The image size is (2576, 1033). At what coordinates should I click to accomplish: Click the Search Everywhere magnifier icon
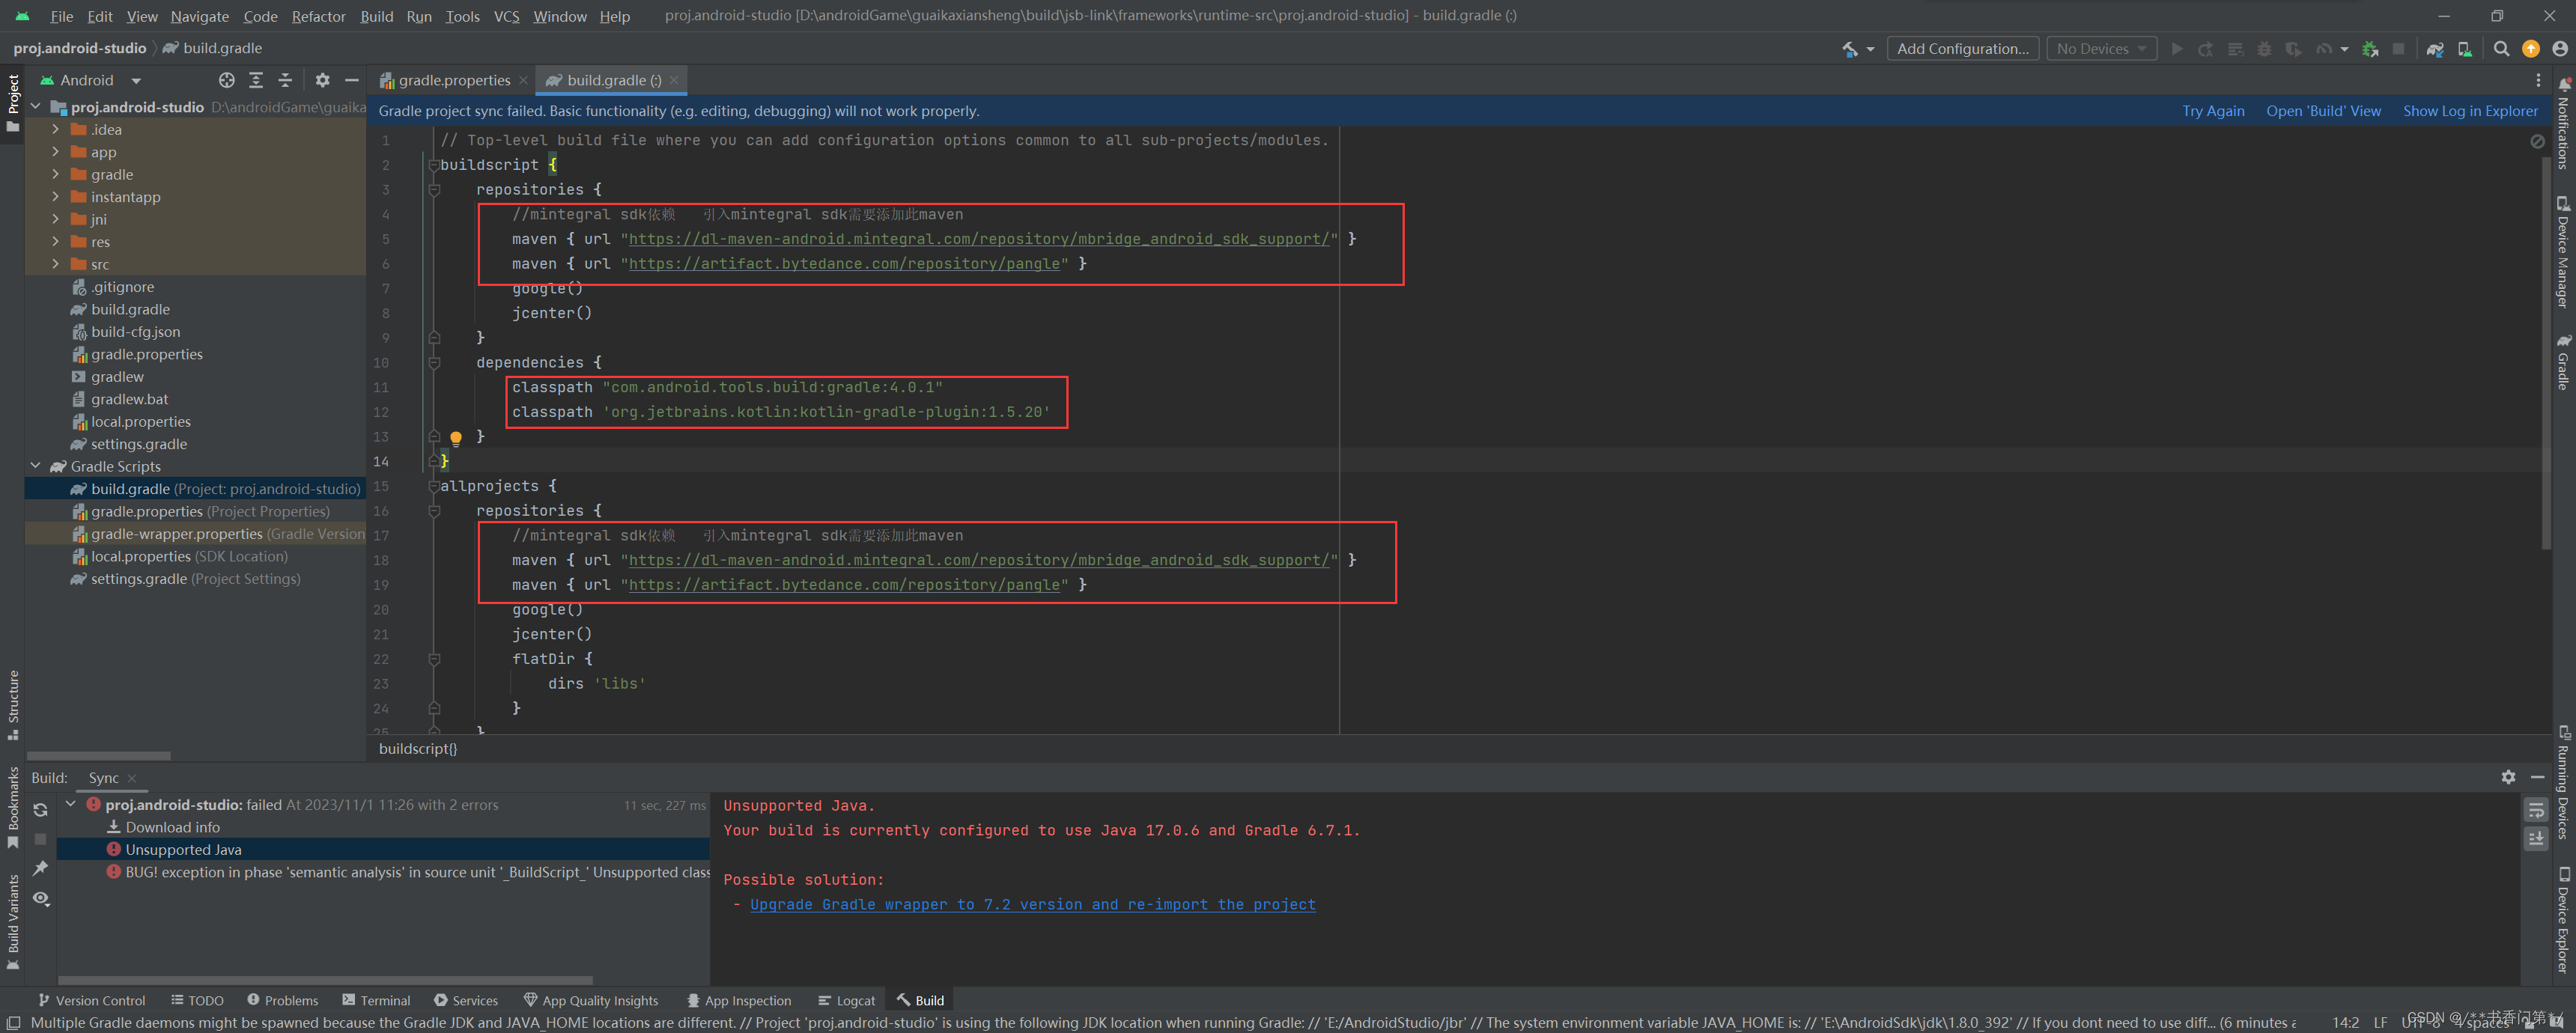click(2501, 49)
